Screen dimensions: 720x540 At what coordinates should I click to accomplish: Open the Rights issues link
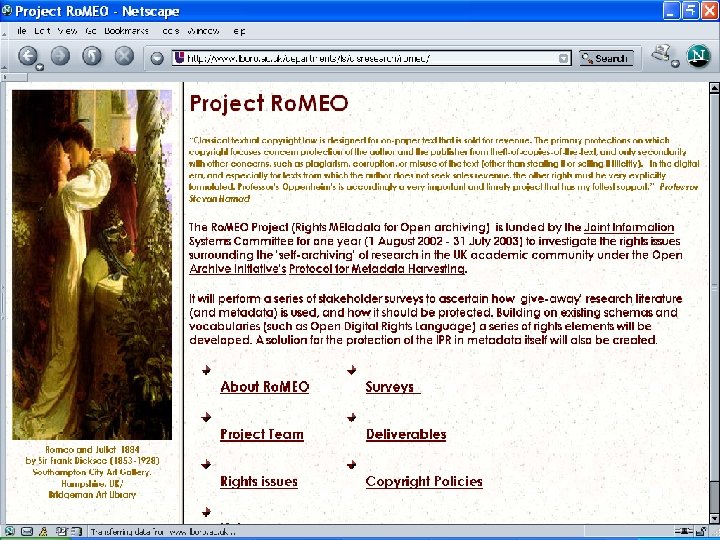tap(259, 481)
